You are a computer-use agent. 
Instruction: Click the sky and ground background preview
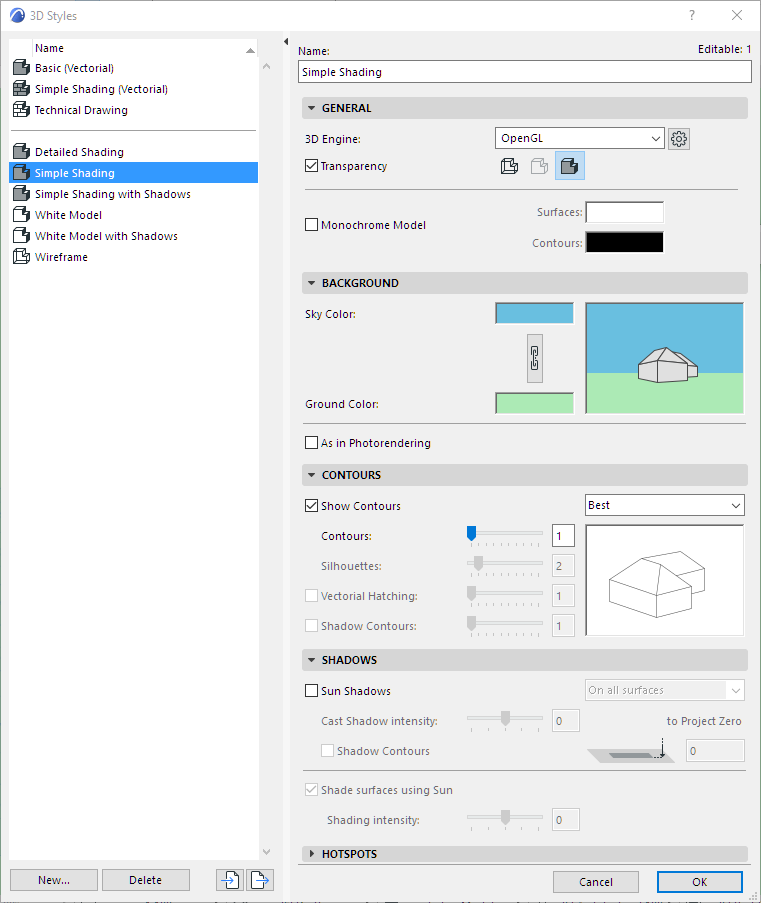(x=665, y=358)
